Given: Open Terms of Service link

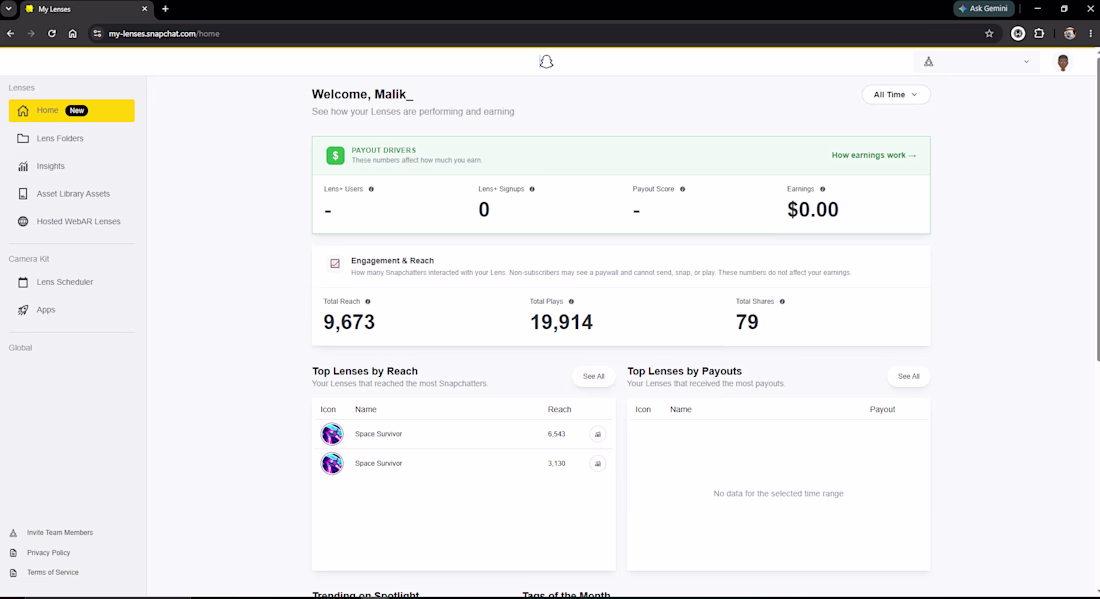Looking at the screenshot, I should [x=53, y=572].
